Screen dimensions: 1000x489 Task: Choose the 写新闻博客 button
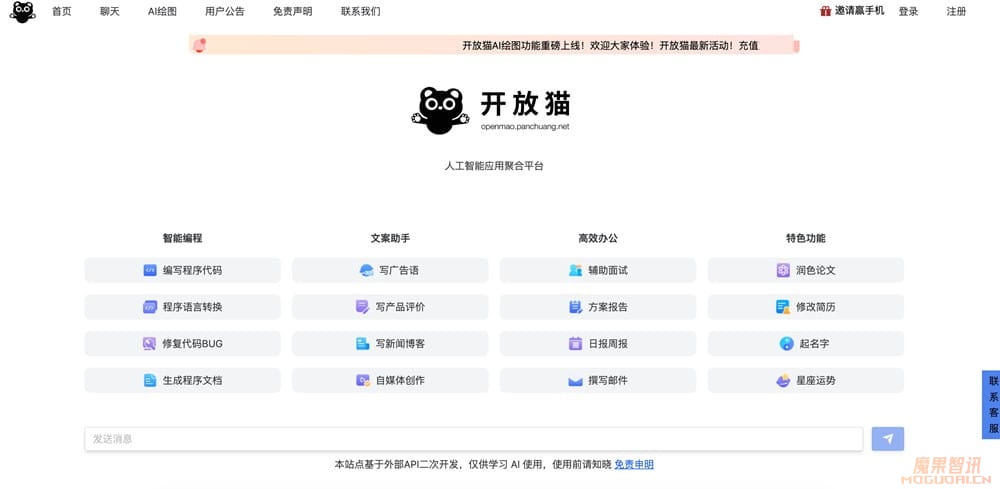(x=390, y=344)
